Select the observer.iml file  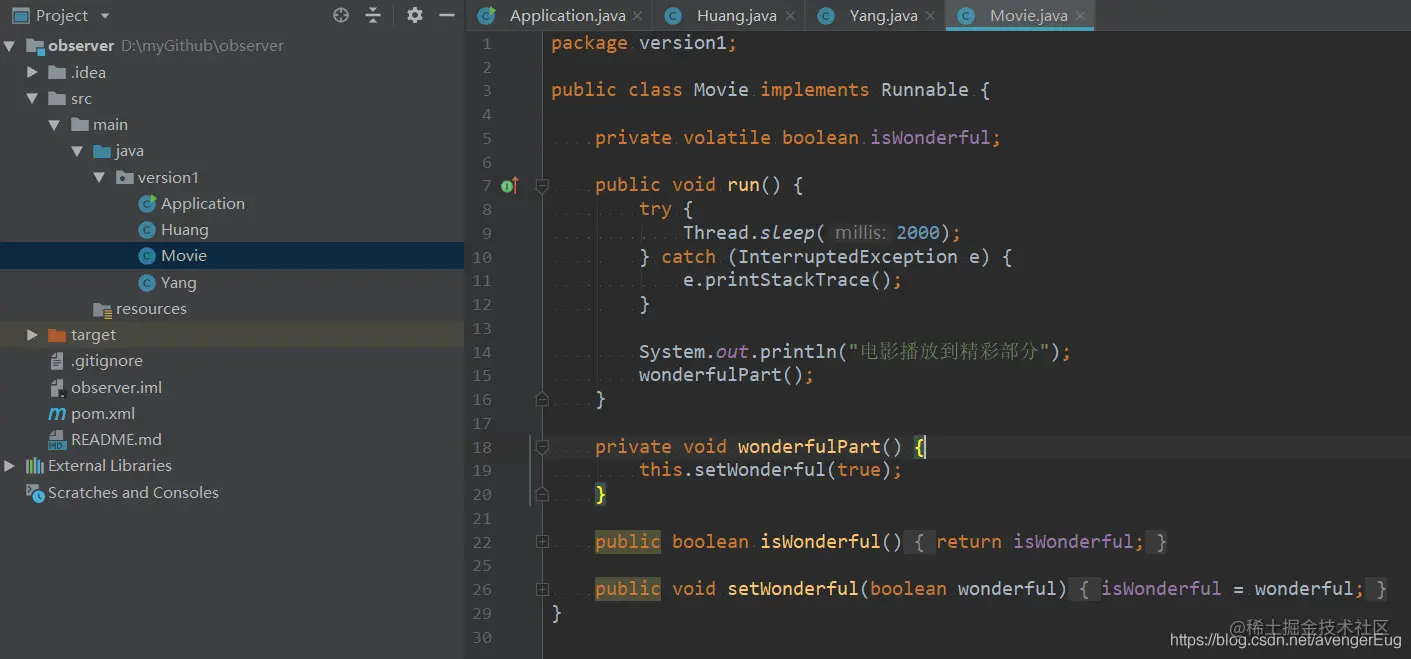(x=116, y=387)
